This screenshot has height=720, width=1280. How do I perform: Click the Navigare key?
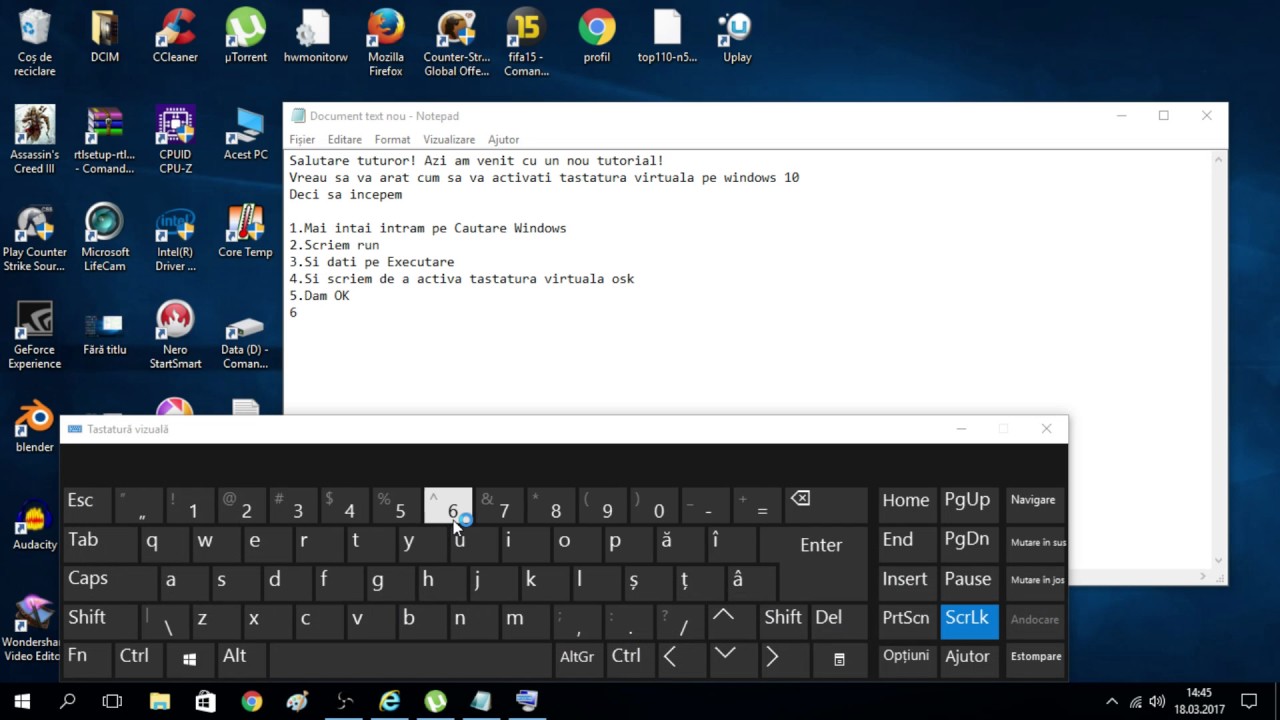tap(1034, 505)
